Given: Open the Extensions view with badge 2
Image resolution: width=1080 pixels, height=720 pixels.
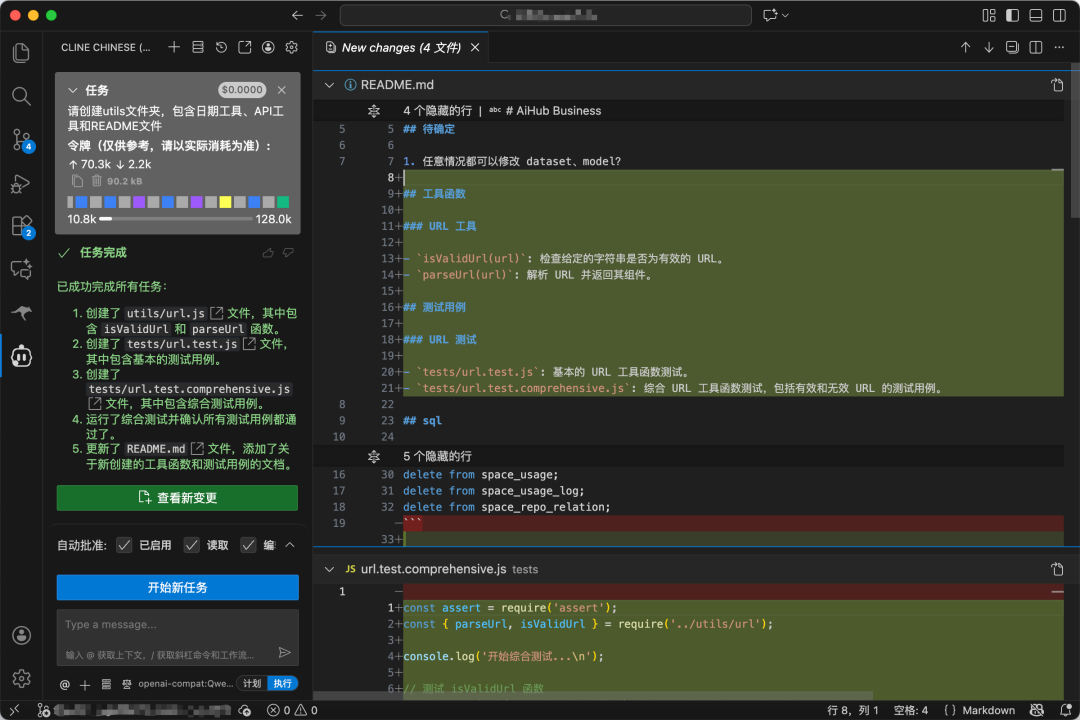Looking at the screenshot, I should [x=21, y=226].
